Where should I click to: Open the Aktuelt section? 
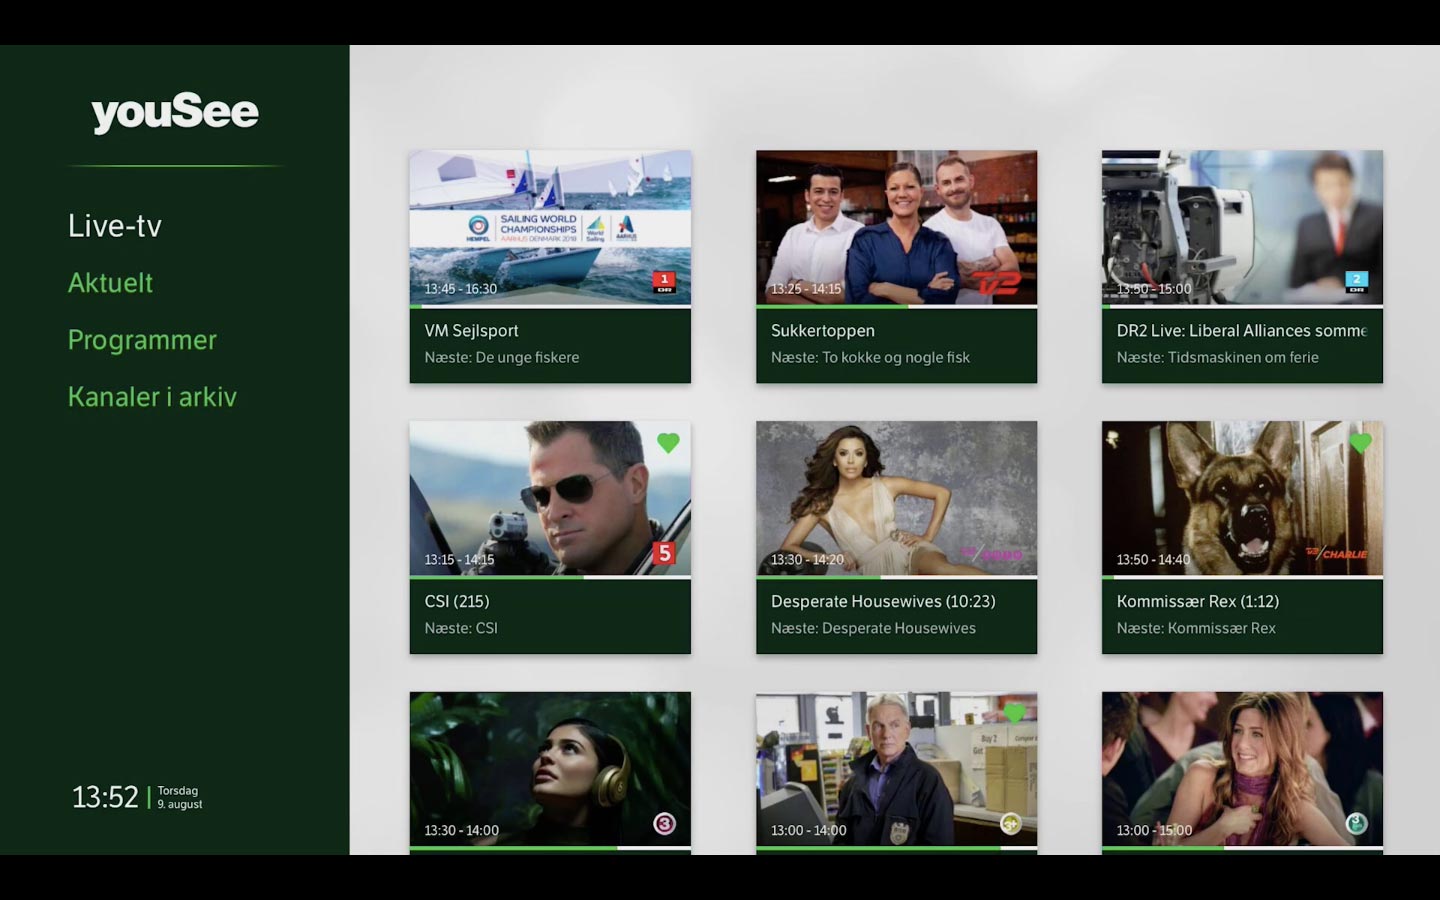pos(110,283)
